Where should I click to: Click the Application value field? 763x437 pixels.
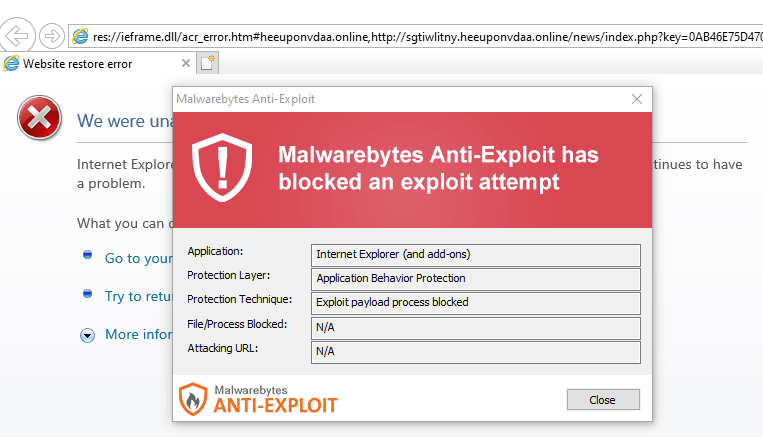click(x=476, y=255)
